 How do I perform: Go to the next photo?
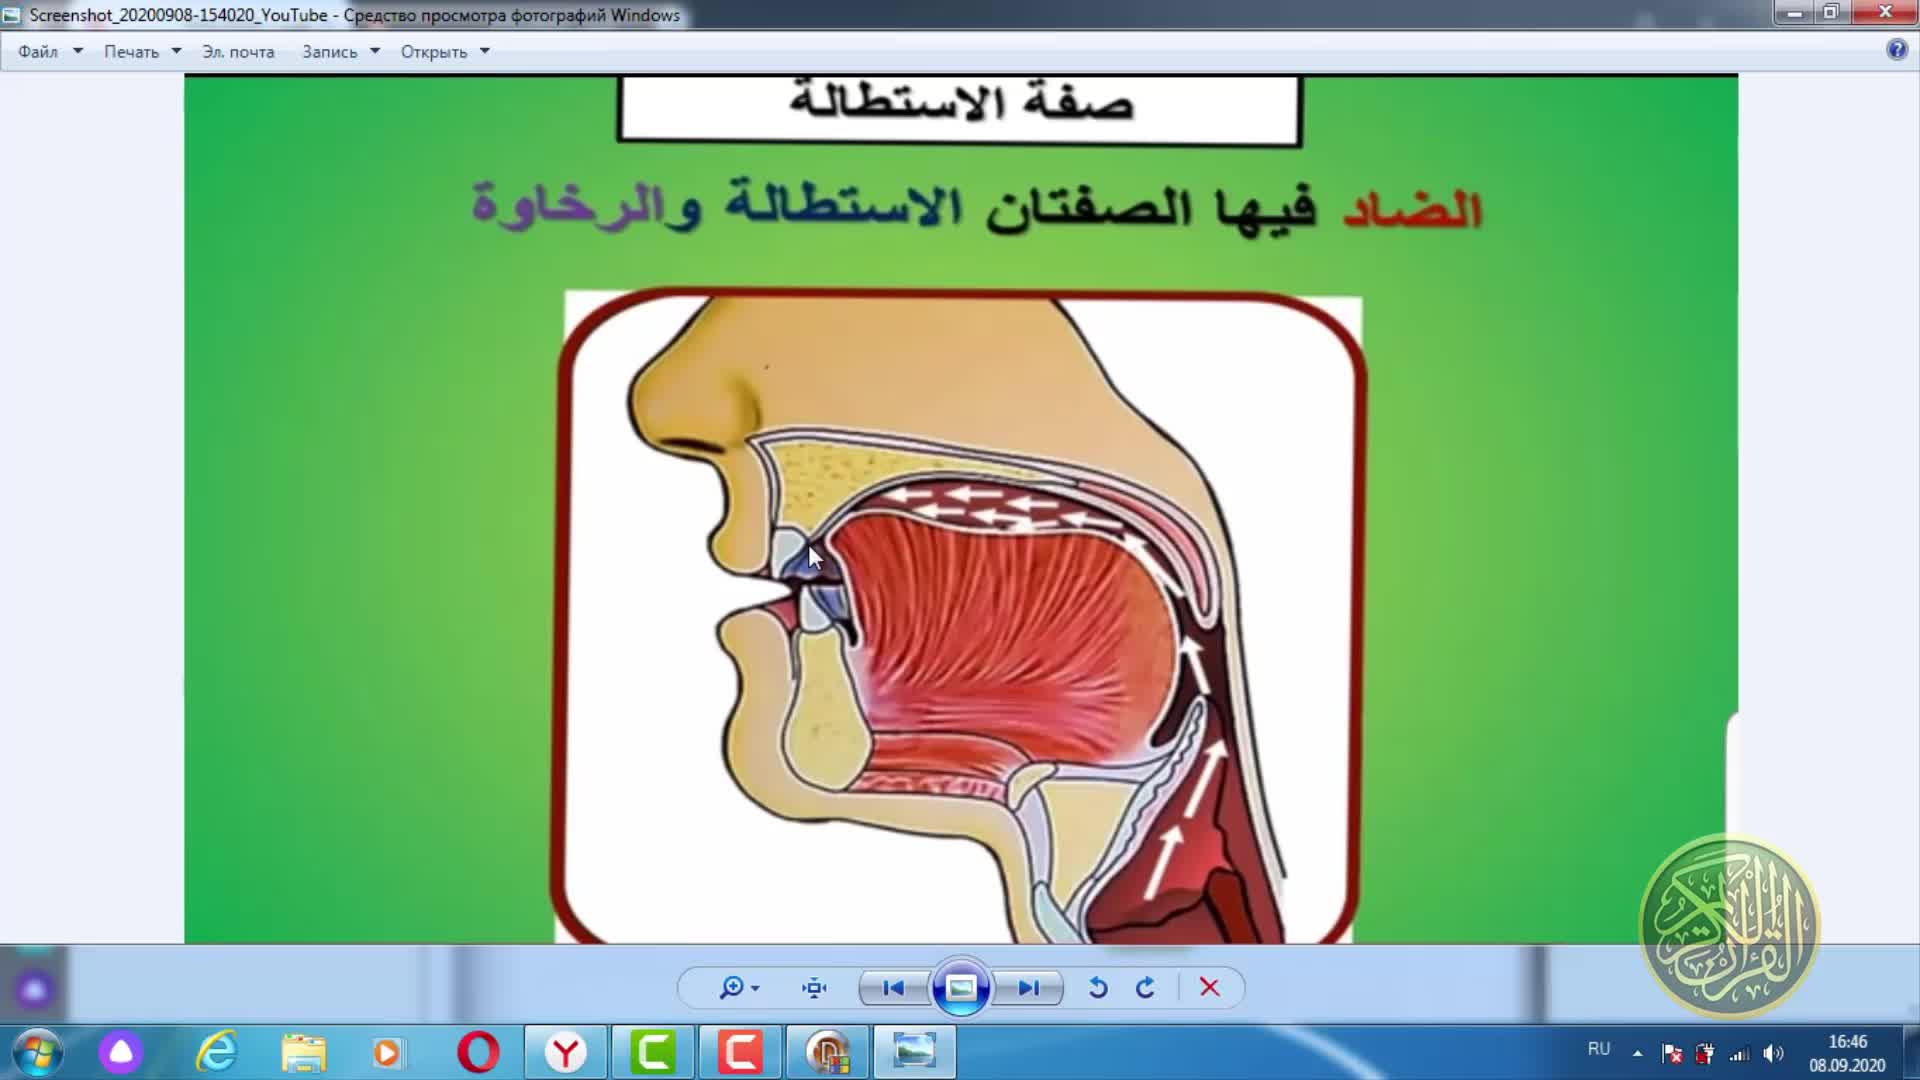click(1028, 988)
